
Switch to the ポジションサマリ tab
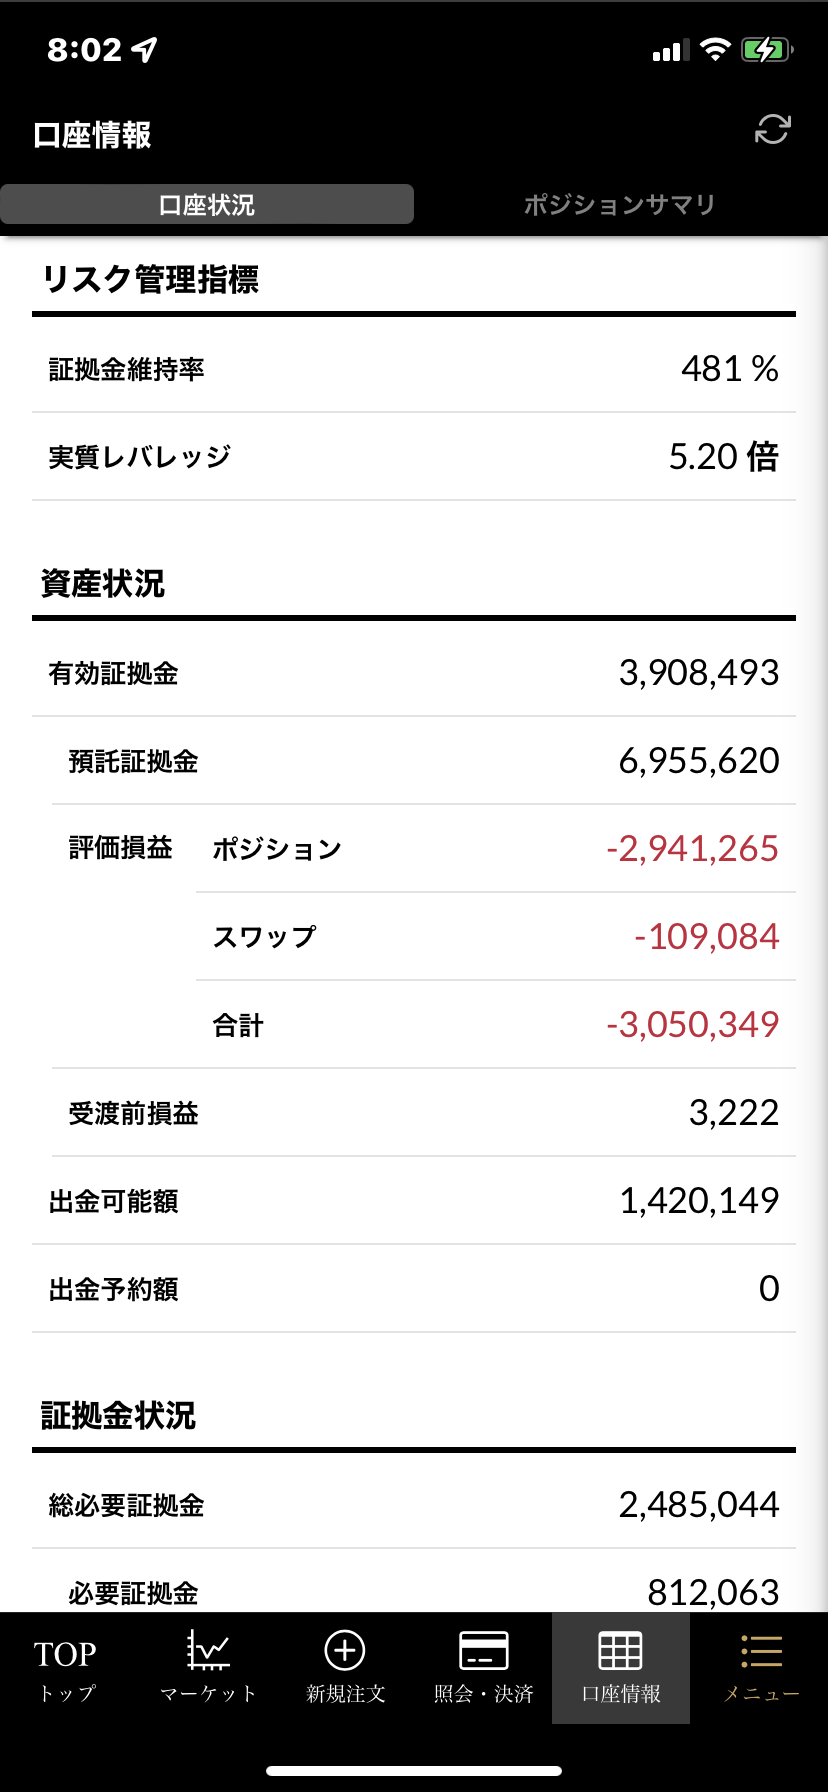[x=620, y=205]
